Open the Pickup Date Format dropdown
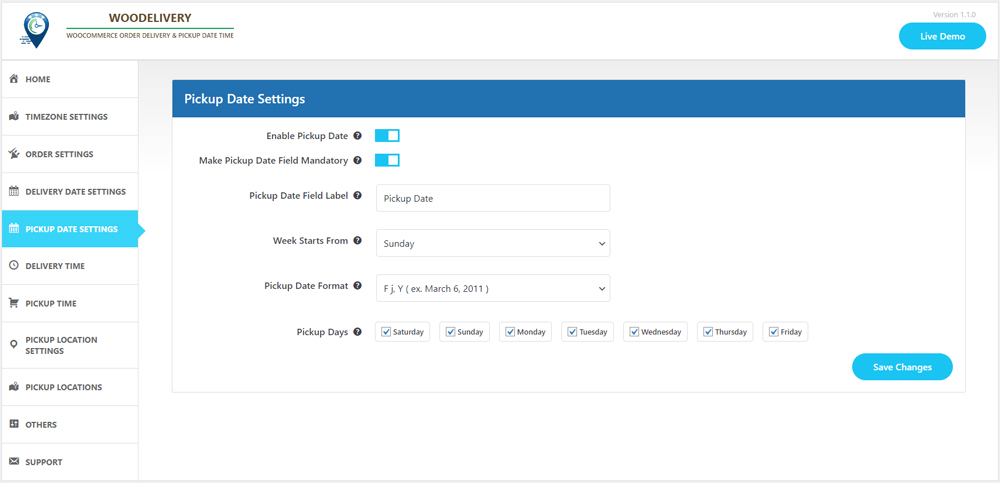This screenshot has height=483, width=1000. pos(493,288)
